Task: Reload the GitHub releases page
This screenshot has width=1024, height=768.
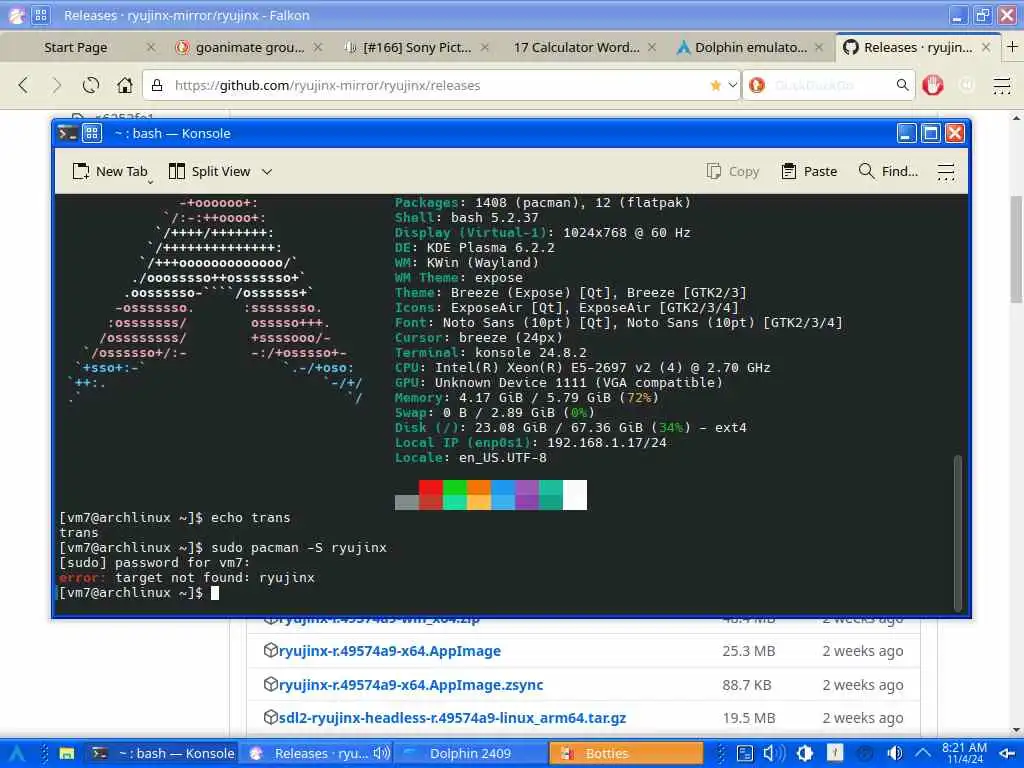Action: coord(91,85)
